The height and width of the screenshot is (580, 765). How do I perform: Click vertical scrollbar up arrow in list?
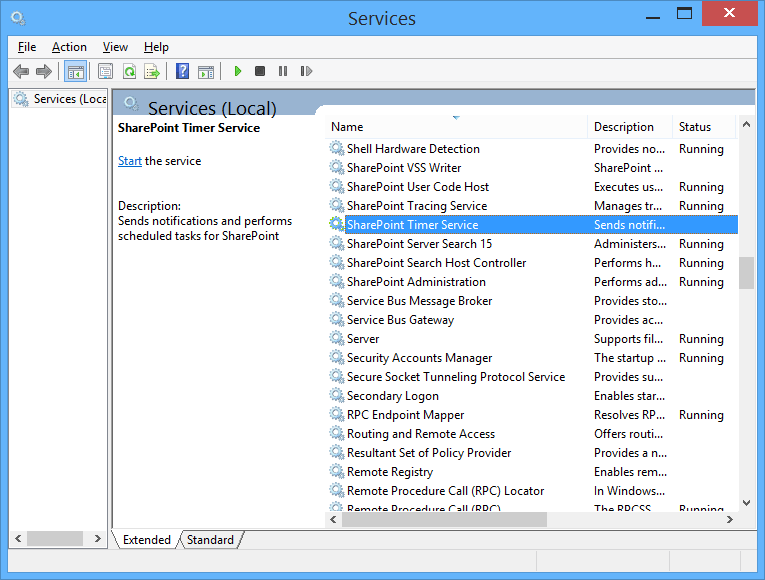[x=746, y=124]
